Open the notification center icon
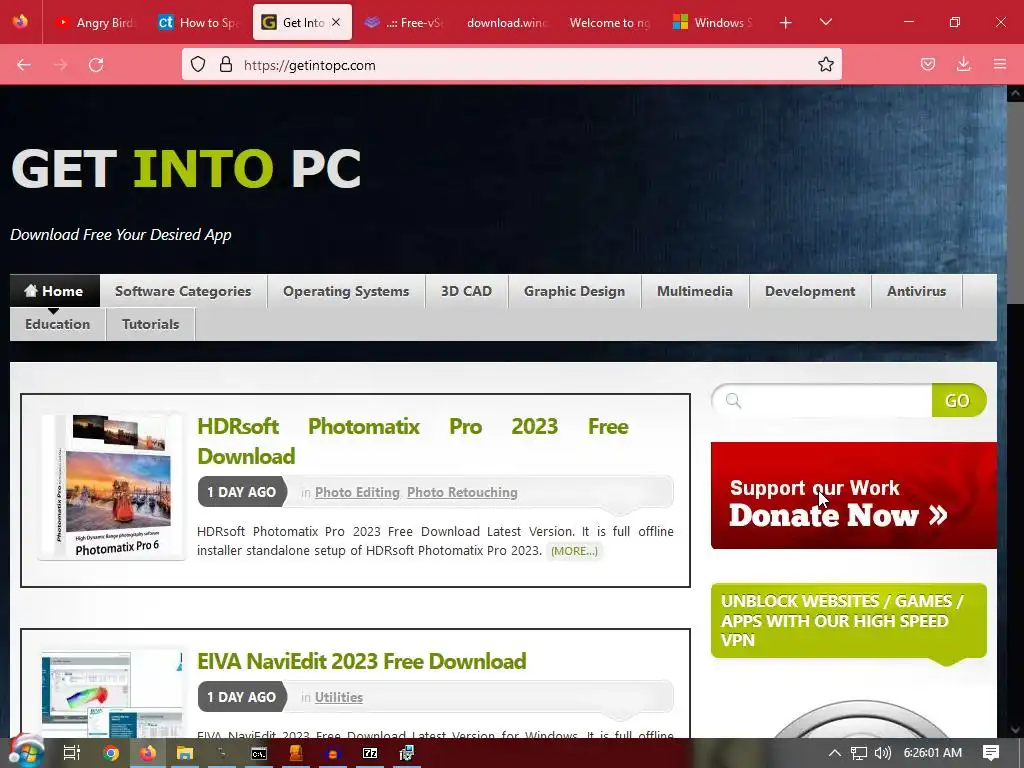Image resolution: width=1024 pixels, height=768 pixels. coord(991,753)
